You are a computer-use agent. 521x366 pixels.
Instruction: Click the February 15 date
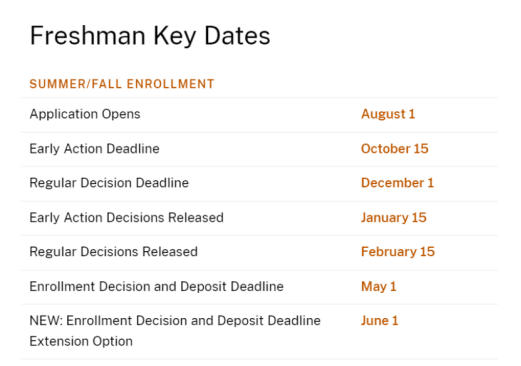[398, 252]
